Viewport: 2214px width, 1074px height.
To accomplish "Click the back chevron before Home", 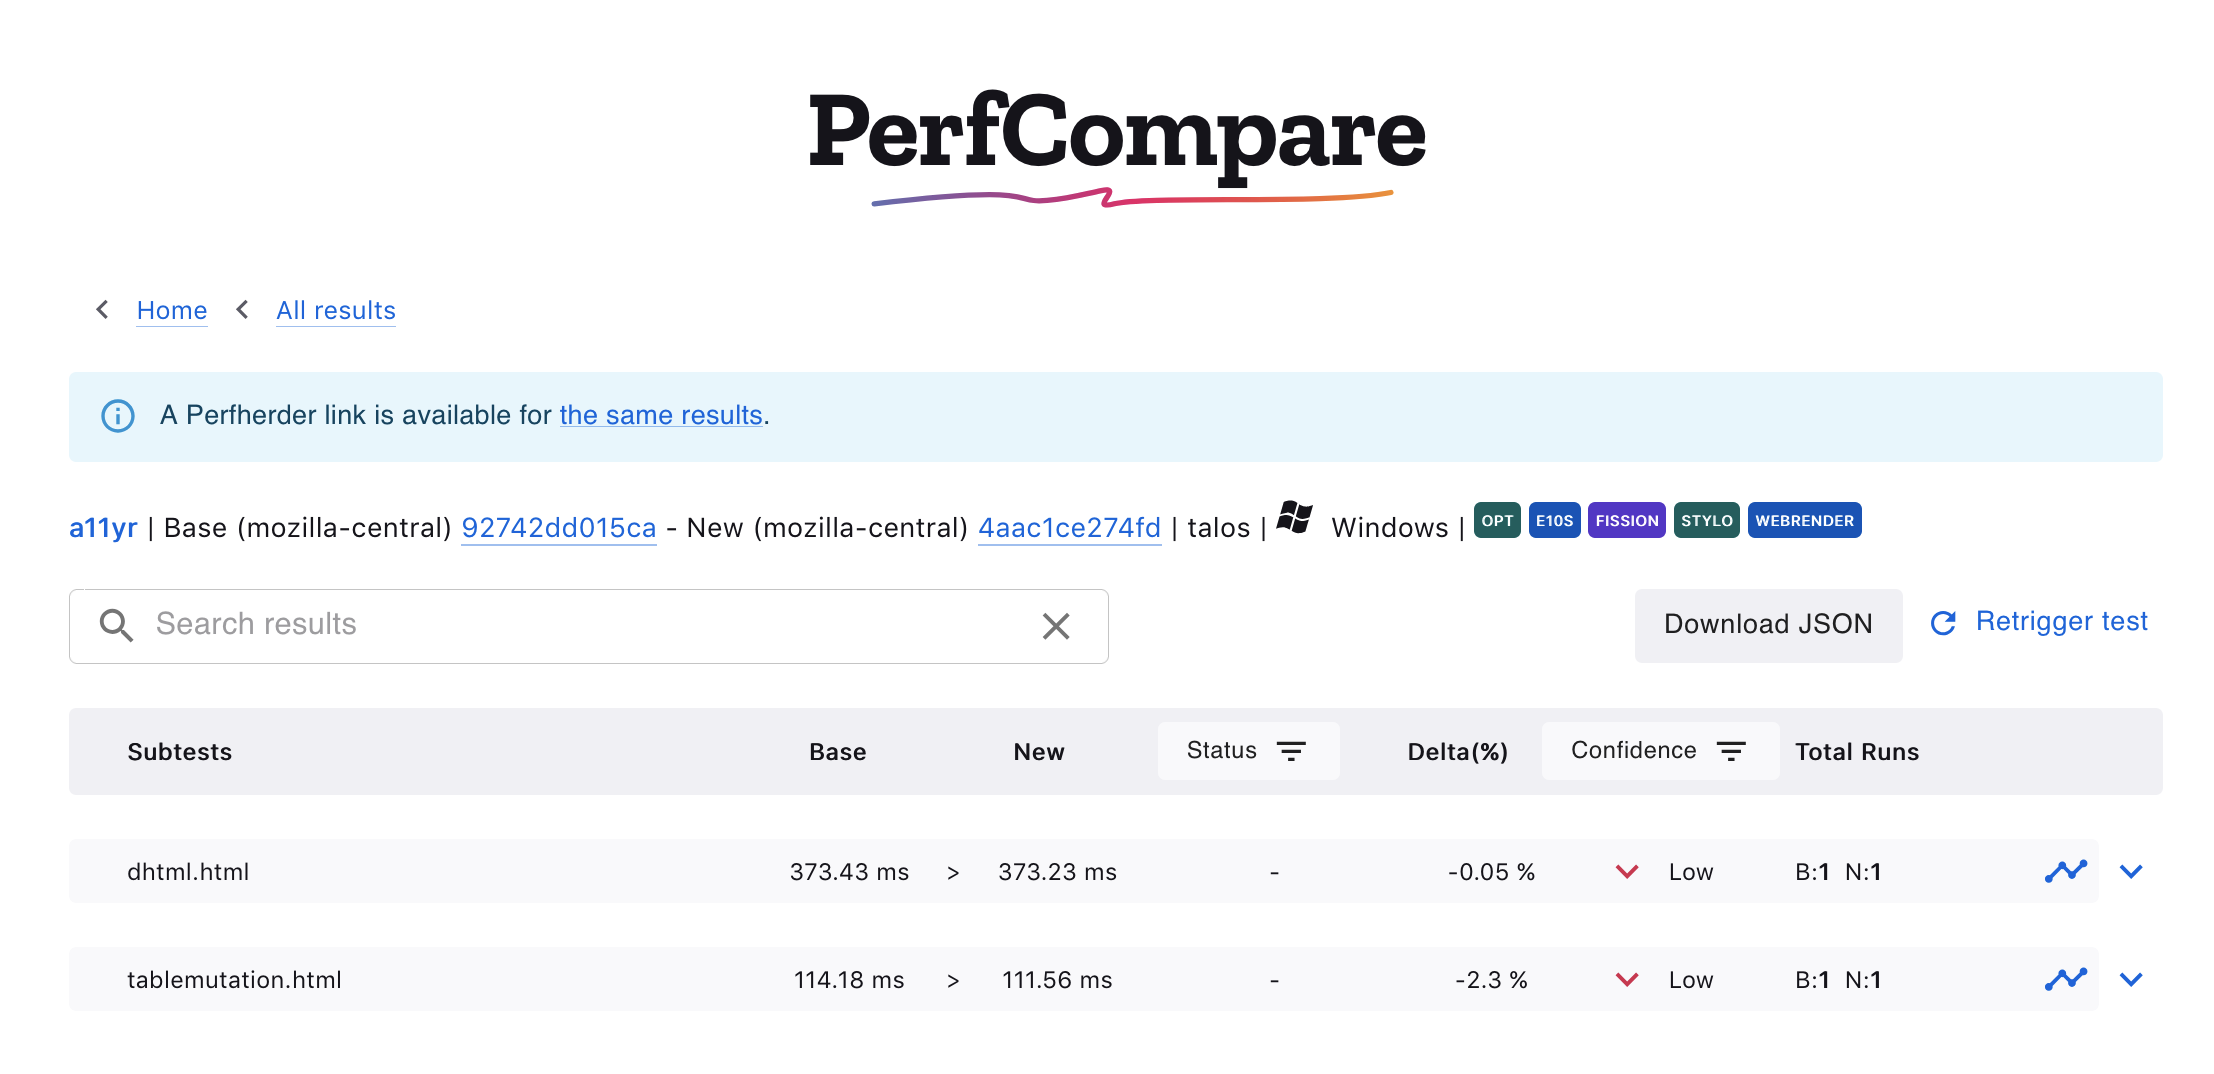I will point(102,310).
